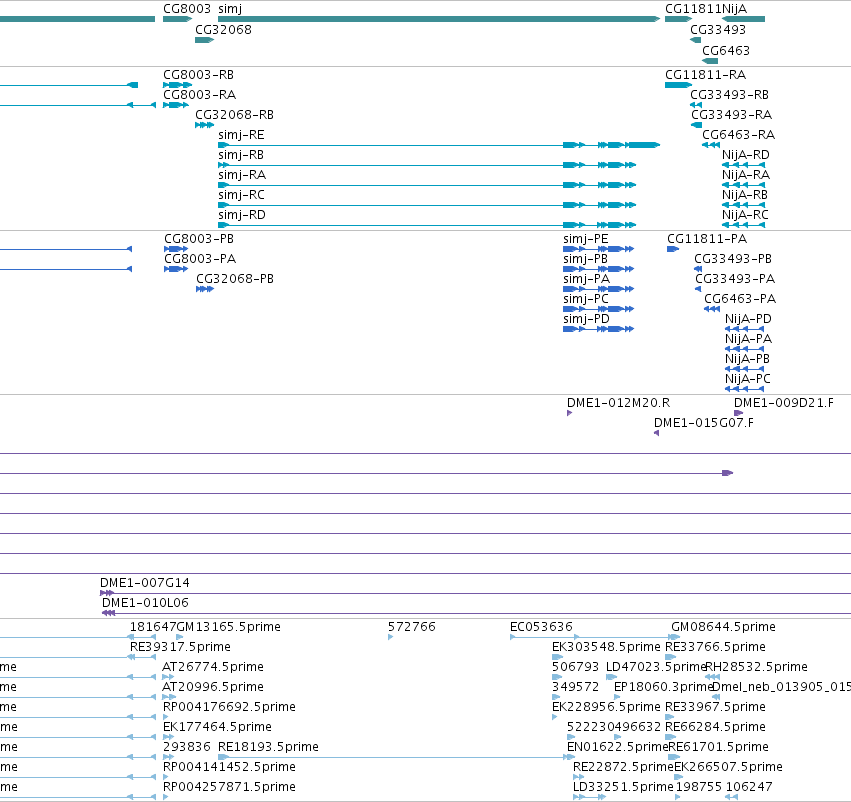The image size is (851, 802).
Task: Select protein label simj-PB
Action: pyautogui.click(x=586, y=259)
